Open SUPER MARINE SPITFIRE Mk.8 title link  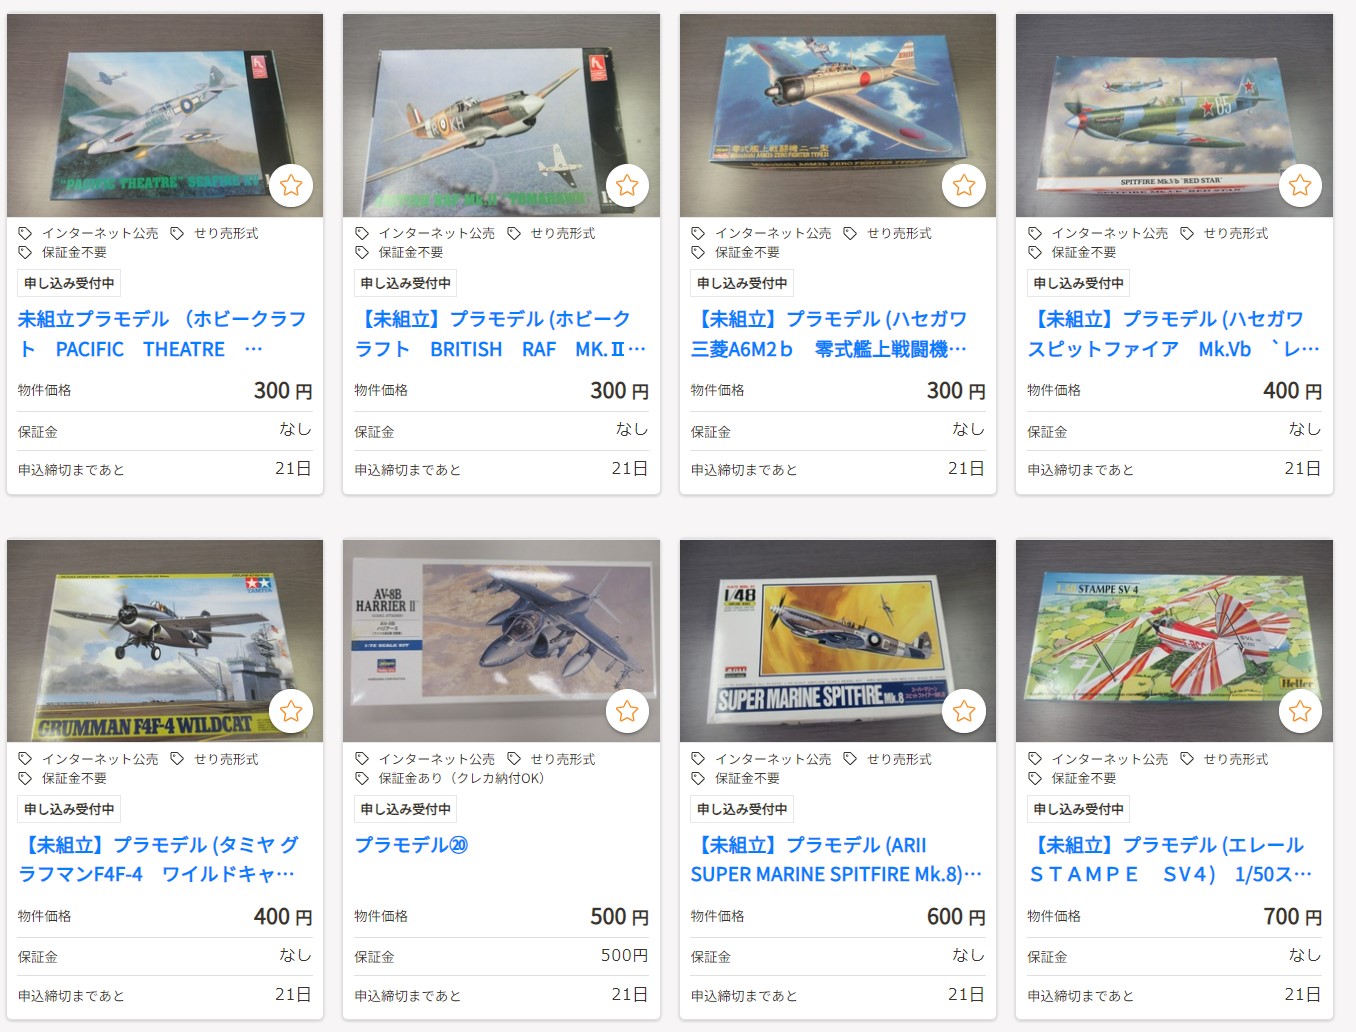point(837,860)
